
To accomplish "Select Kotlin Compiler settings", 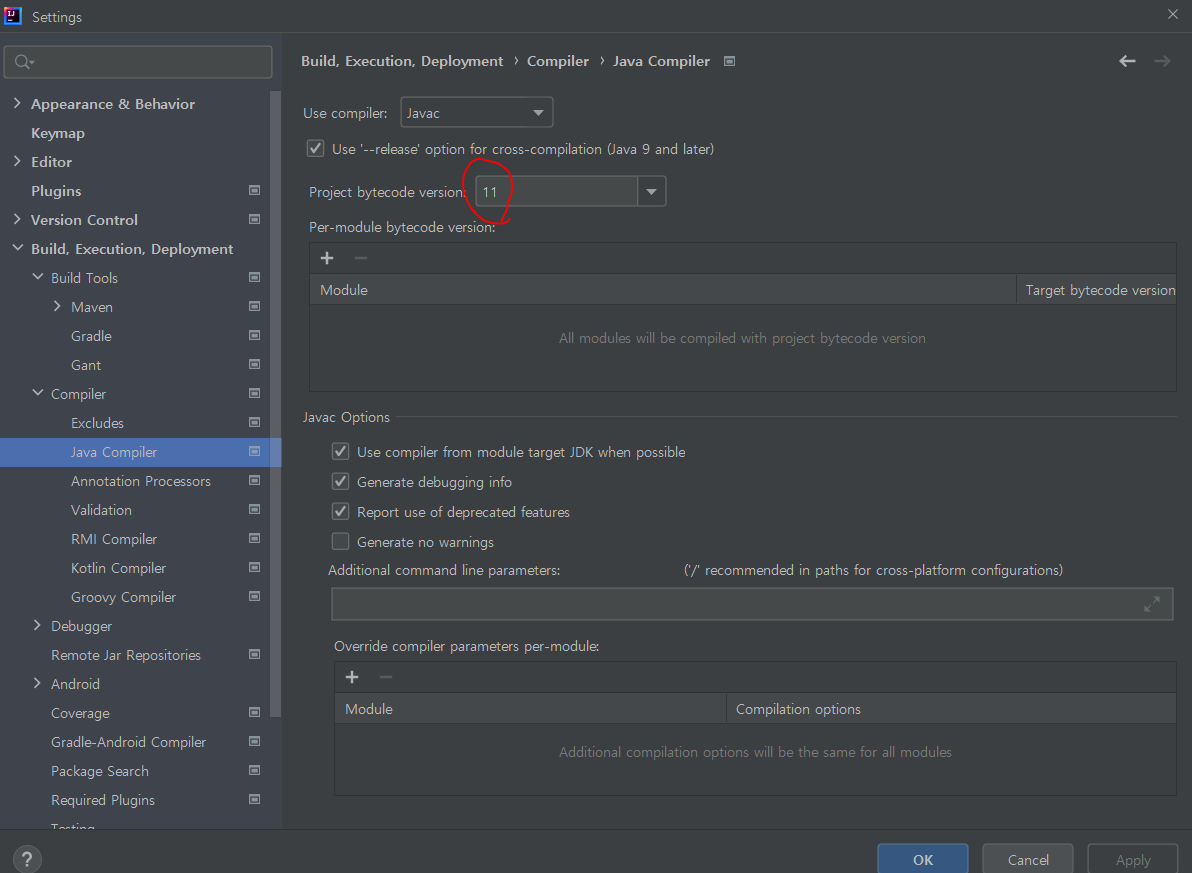I will (x=119, y=568).
